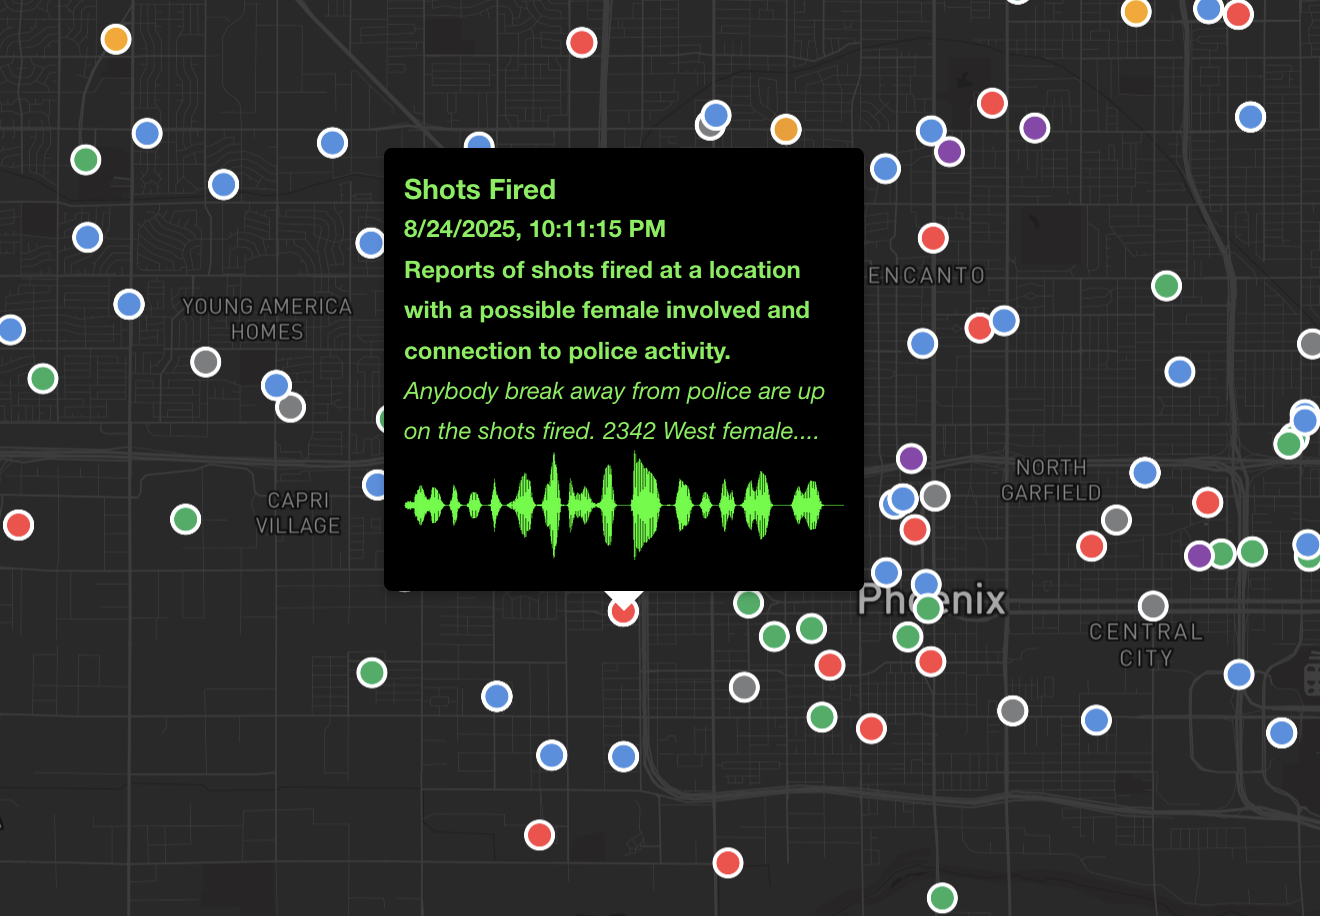Screen dimensions: 1320x916
Task: Click the incident summary about shots fired reports
Action: click(x=606, y=310)
